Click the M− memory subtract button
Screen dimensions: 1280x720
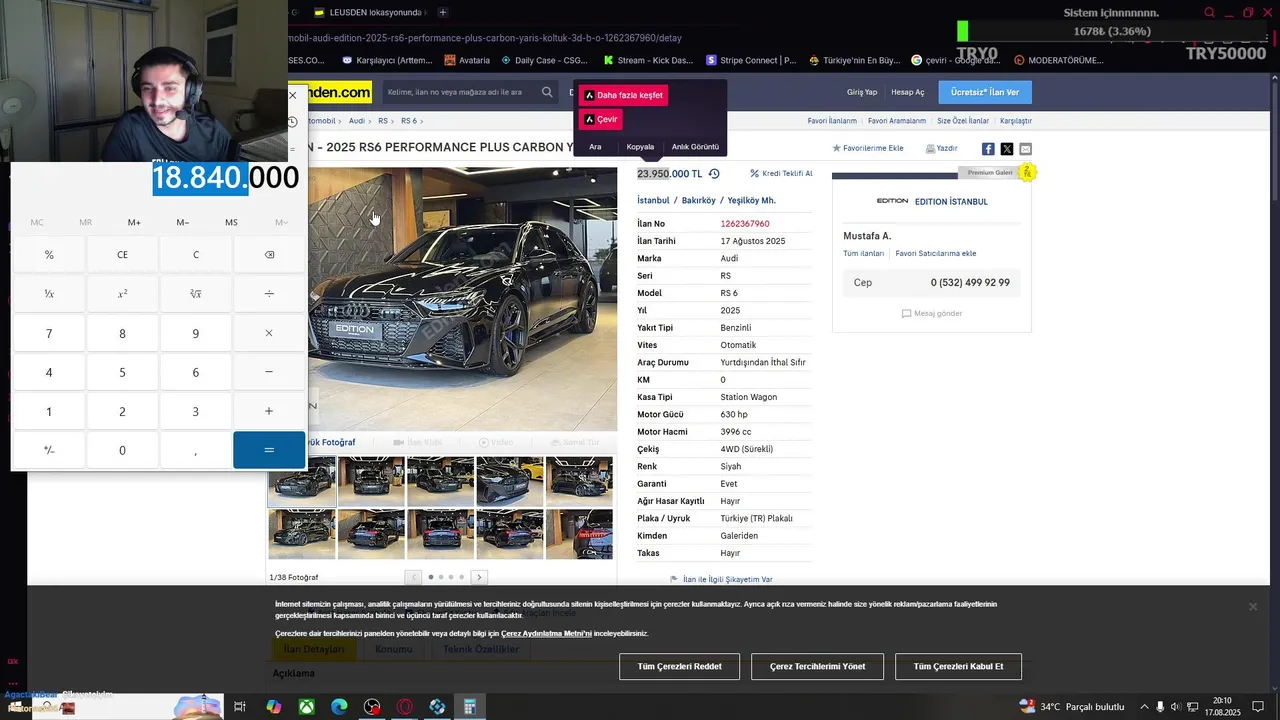click(183, 222)
